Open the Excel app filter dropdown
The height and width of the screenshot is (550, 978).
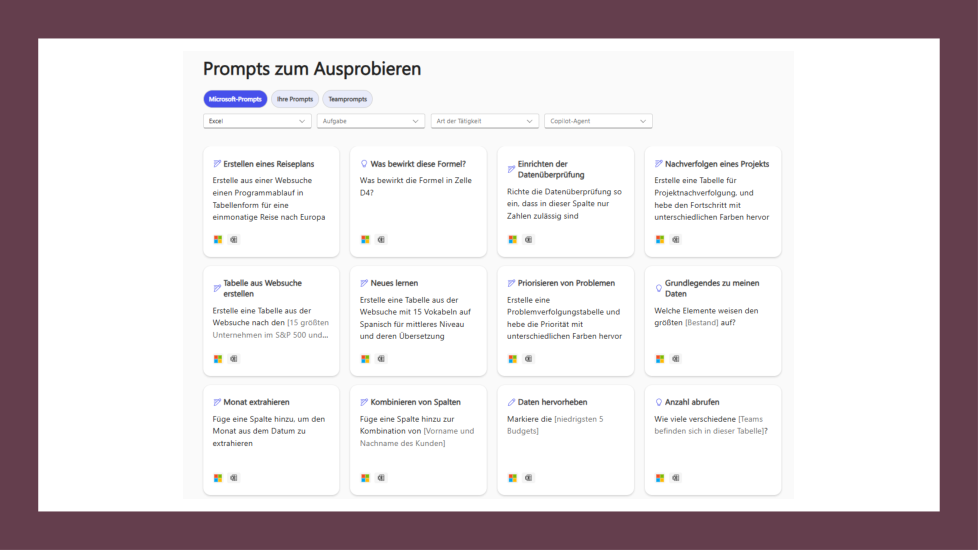pos(257,121)
